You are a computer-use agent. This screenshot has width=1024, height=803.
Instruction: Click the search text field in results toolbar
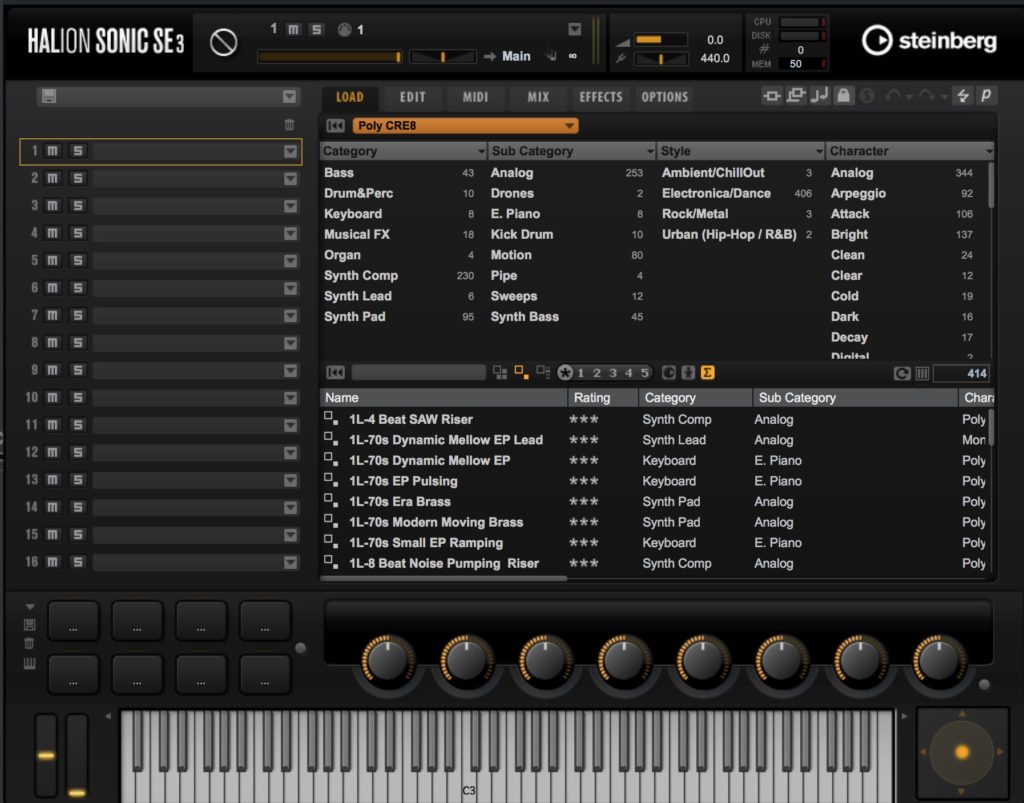pyautogui.click(x=418, y=373)
